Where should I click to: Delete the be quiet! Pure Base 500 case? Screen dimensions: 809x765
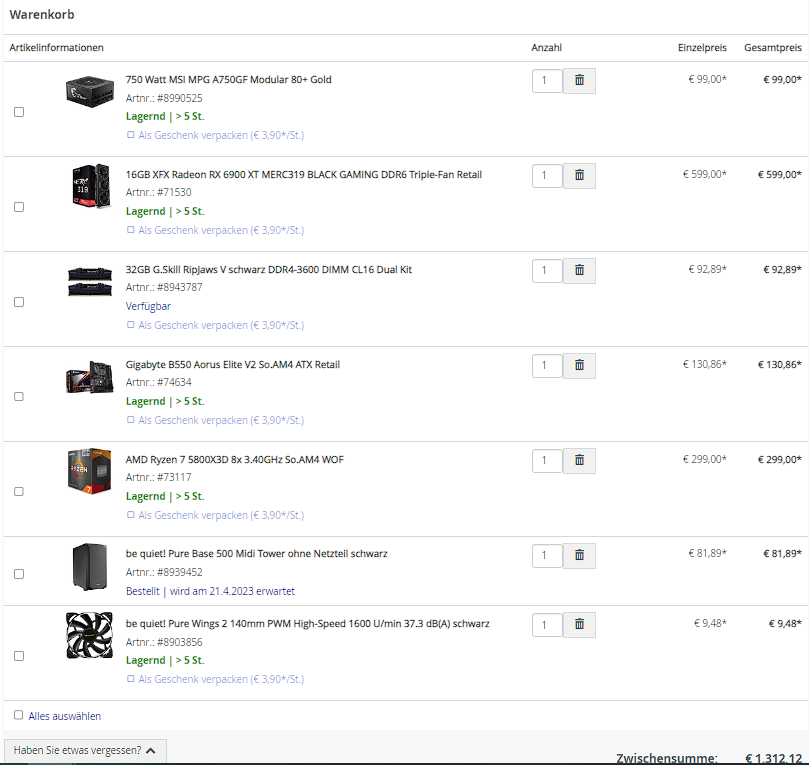[579, 555]
